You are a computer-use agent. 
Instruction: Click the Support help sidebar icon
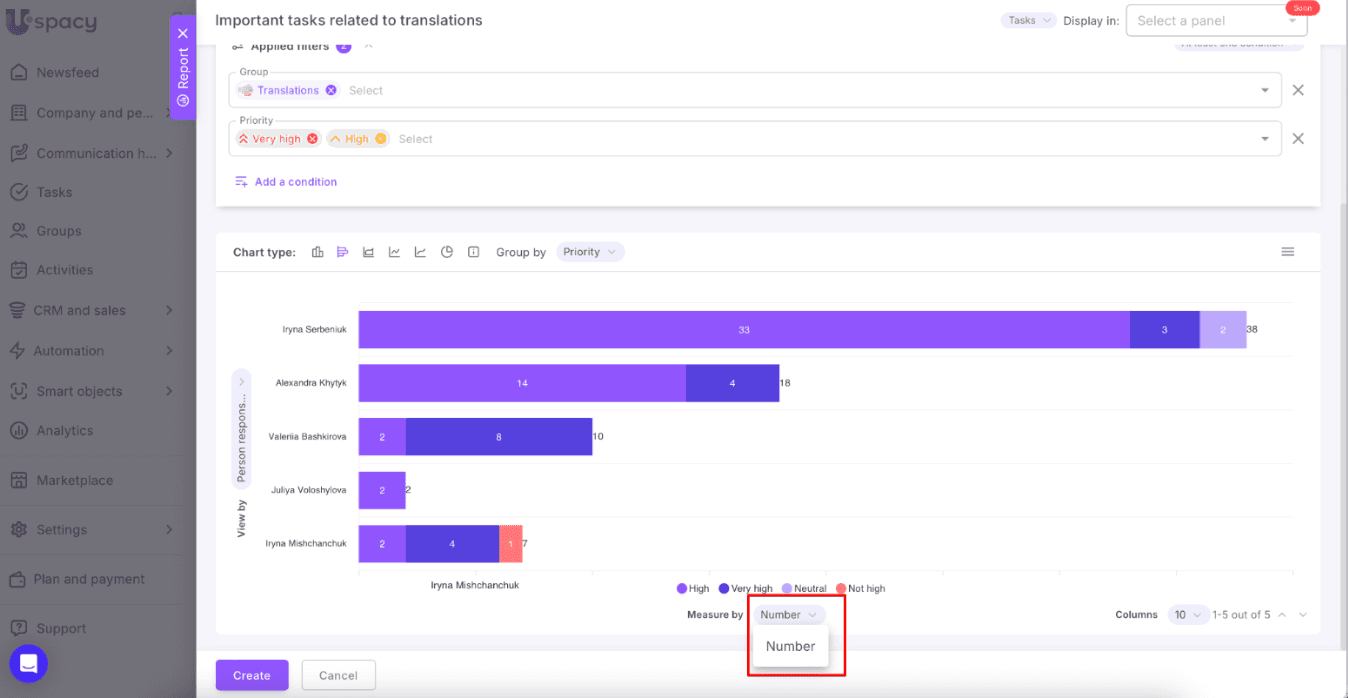[x=18, y=628]
